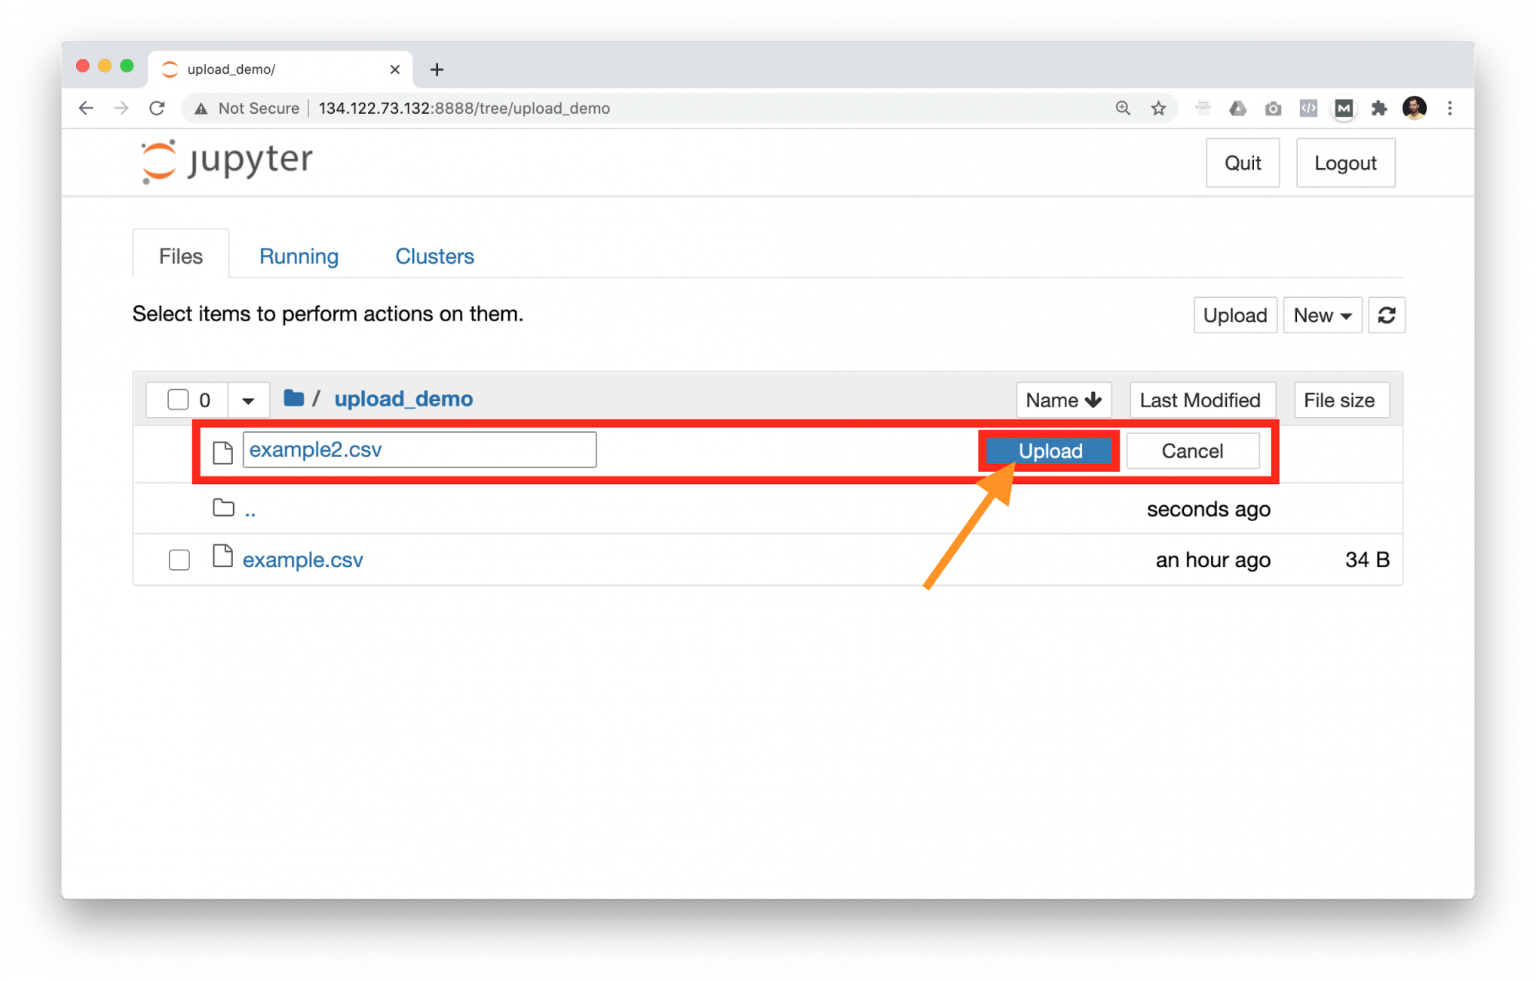Viewport: 1536px width, 981px height.
Task: Click the magnifier zoom icon in address bar
Action: pos(1123,108)
